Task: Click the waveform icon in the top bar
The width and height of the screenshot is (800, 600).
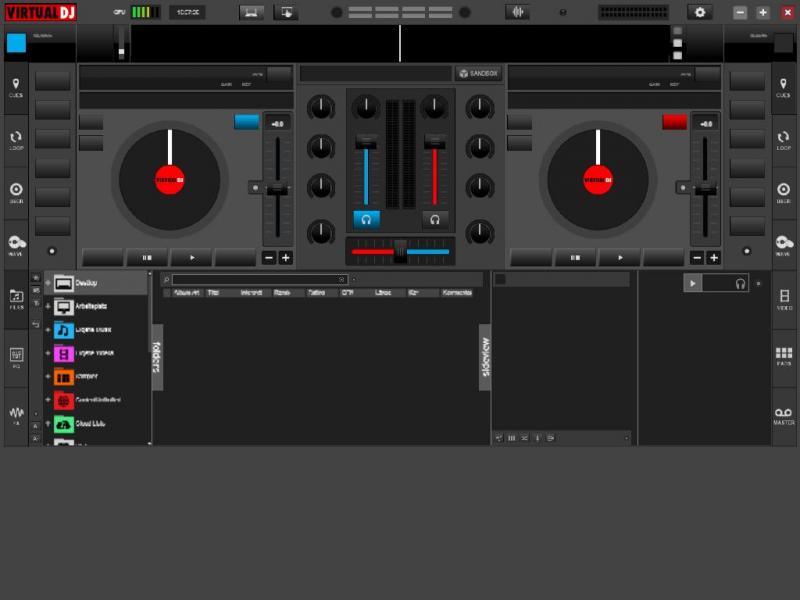Action: point(517,12)
